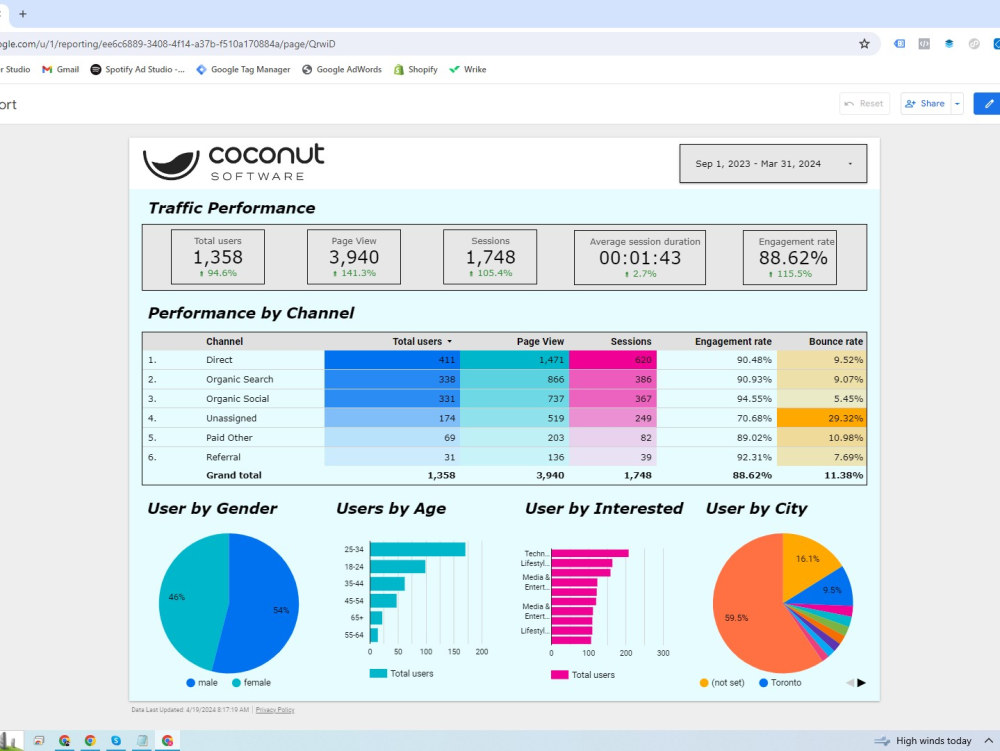Click the Share button
Image resolution: width=1000 pixels, height=751 pixels.
point(925,104)
